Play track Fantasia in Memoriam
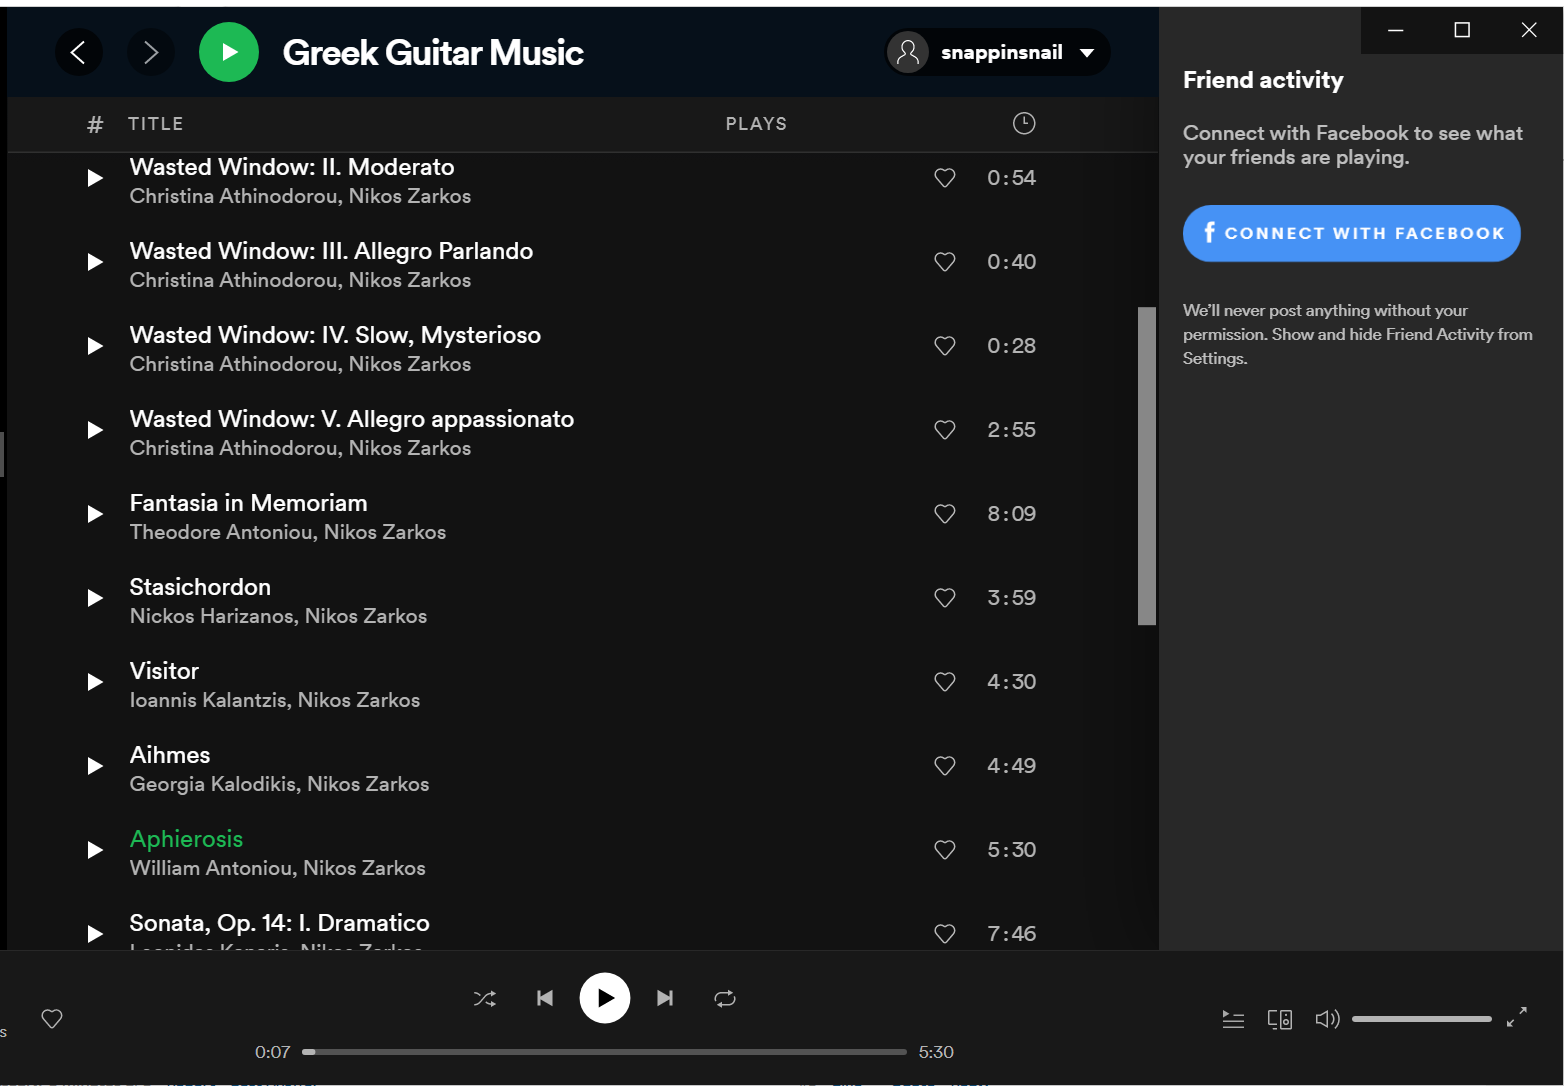 click(x=95, y=514)
